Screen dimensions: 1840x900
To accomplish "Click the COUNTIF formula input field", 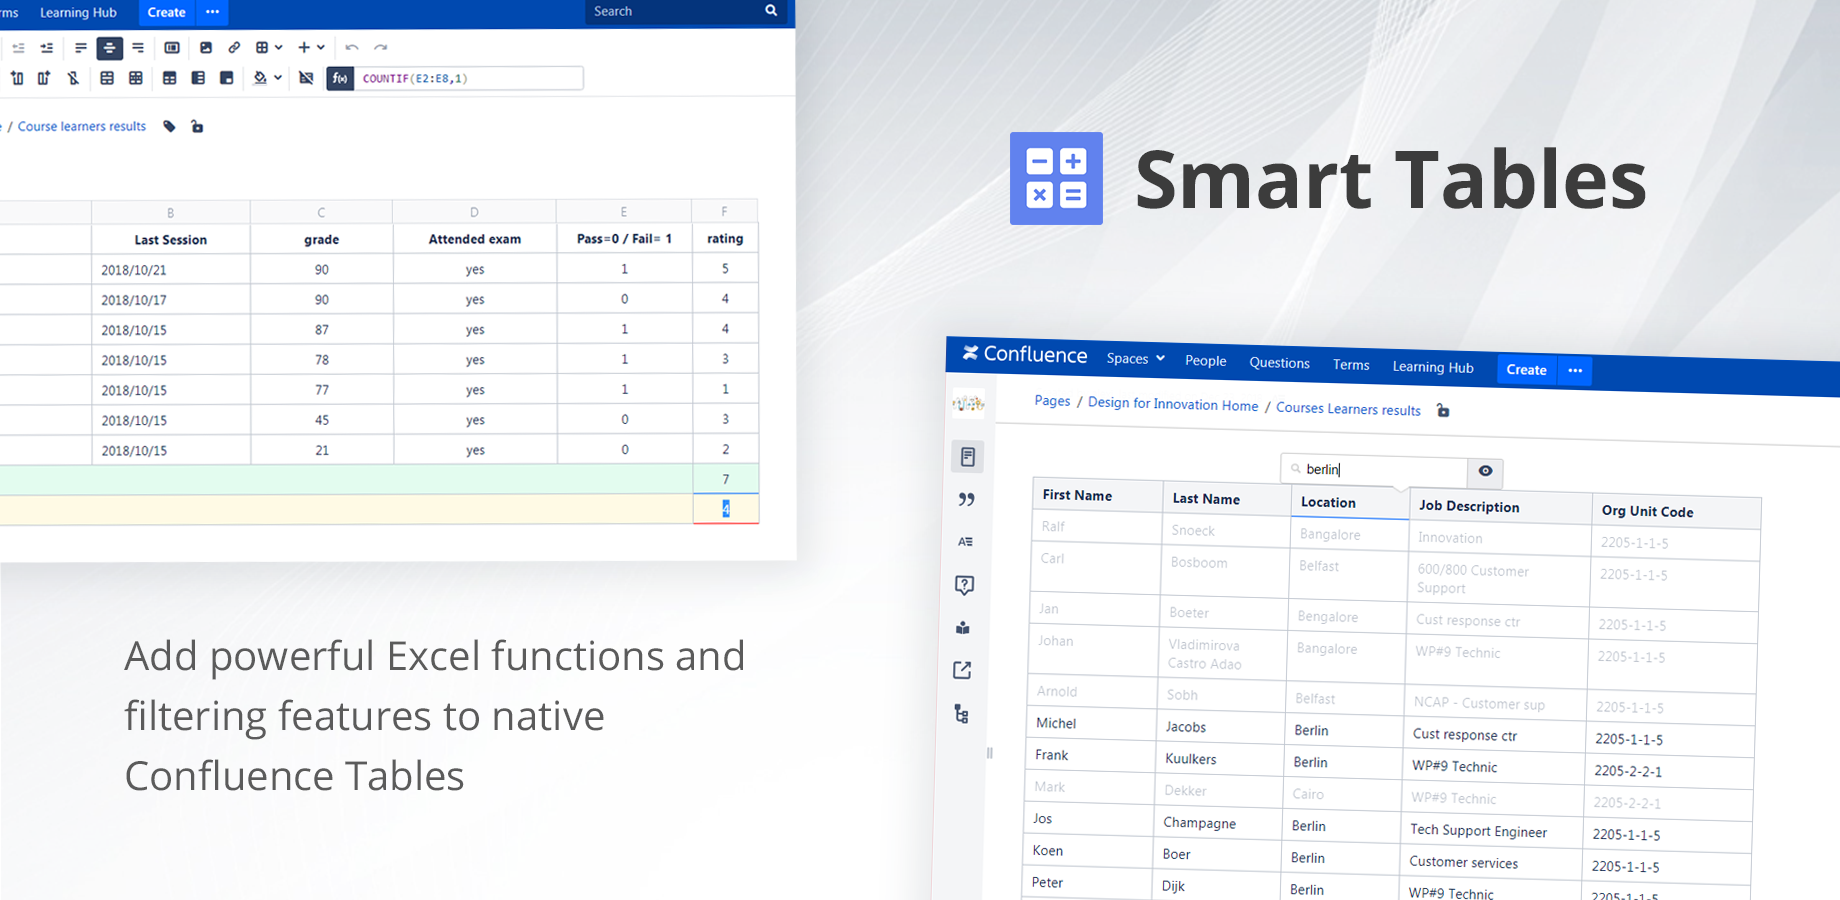I will [468, 78].
